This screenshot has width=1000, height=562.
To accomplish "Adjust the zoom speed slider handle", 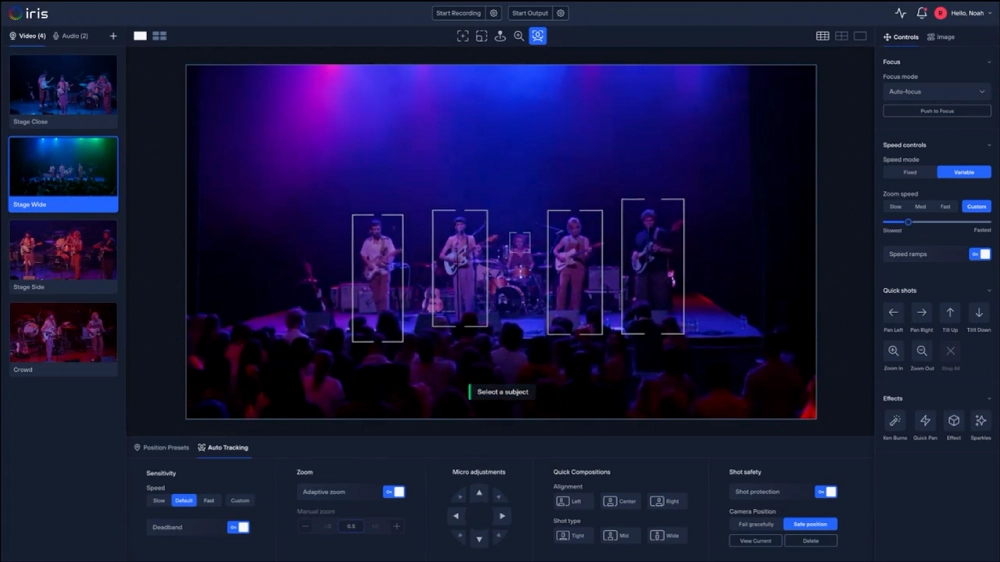I will (x=908, y=222).
